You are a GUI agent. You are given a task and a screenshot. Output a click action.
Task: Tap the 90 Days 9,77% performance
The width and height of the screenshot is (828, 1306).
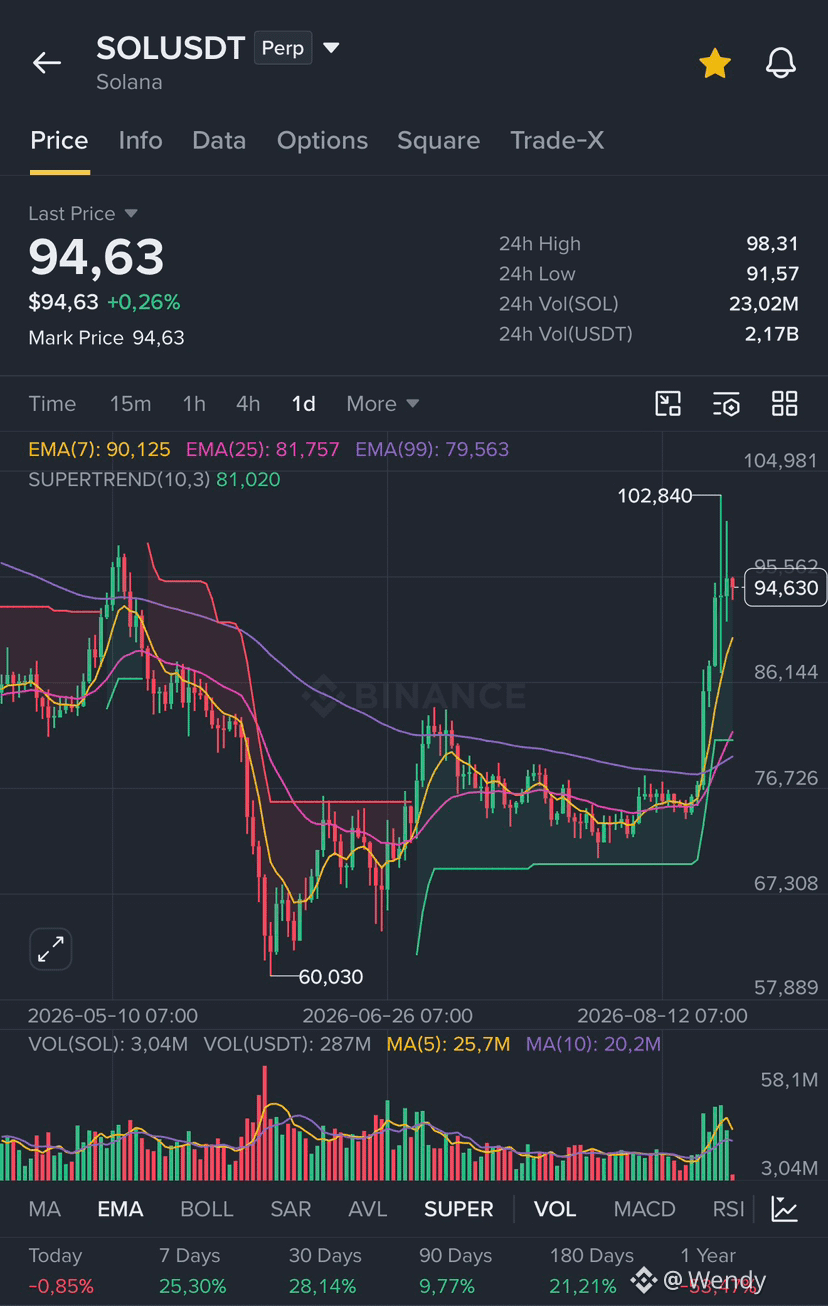[456, 1270]
